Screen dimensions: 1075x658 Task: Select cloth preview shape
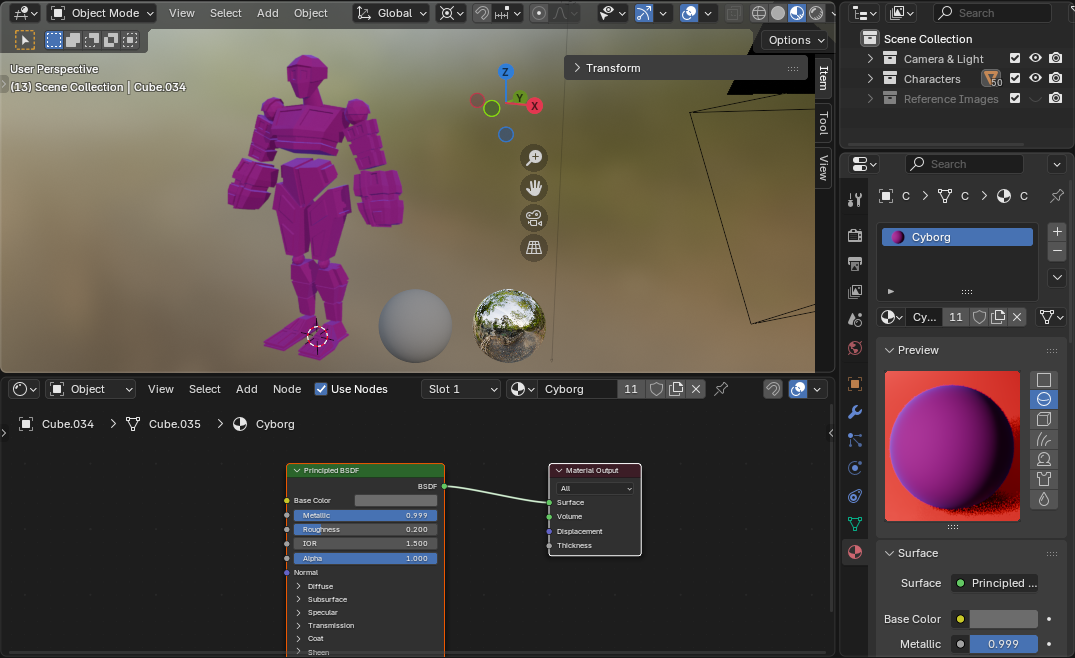pos(1043,479)
